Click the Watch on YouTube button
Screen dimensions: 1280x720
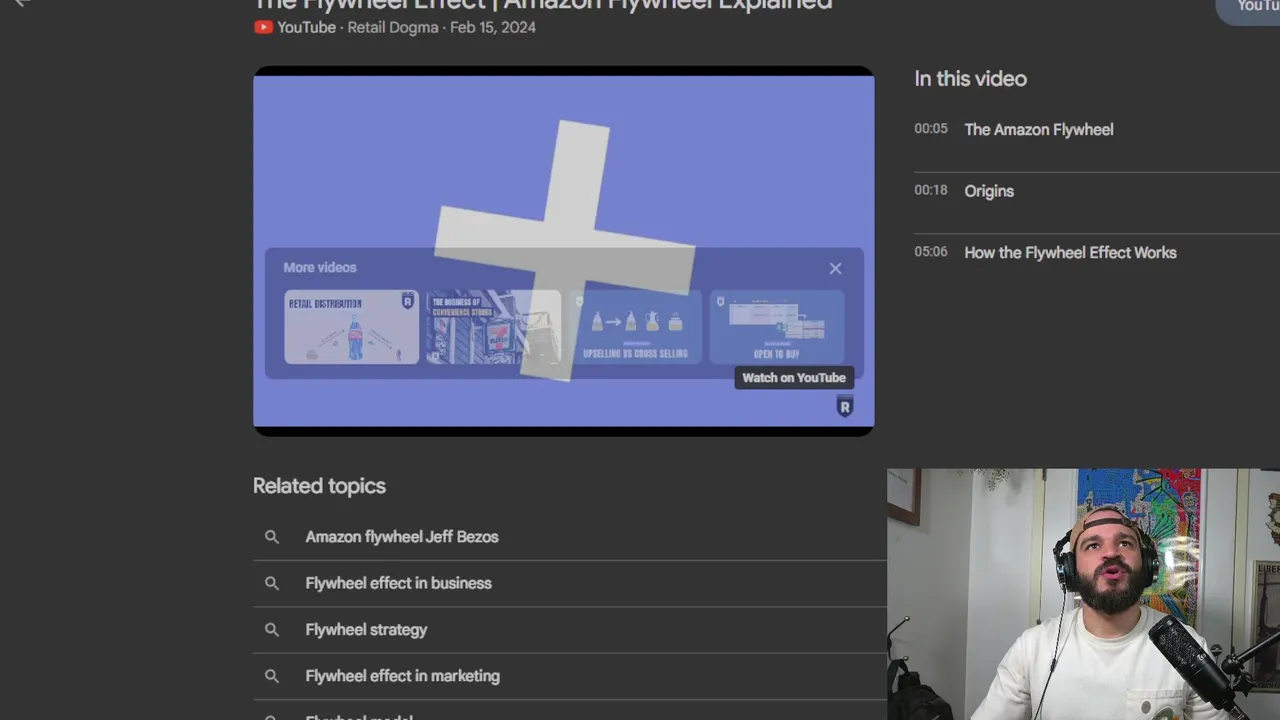click(x=794, y=377)
